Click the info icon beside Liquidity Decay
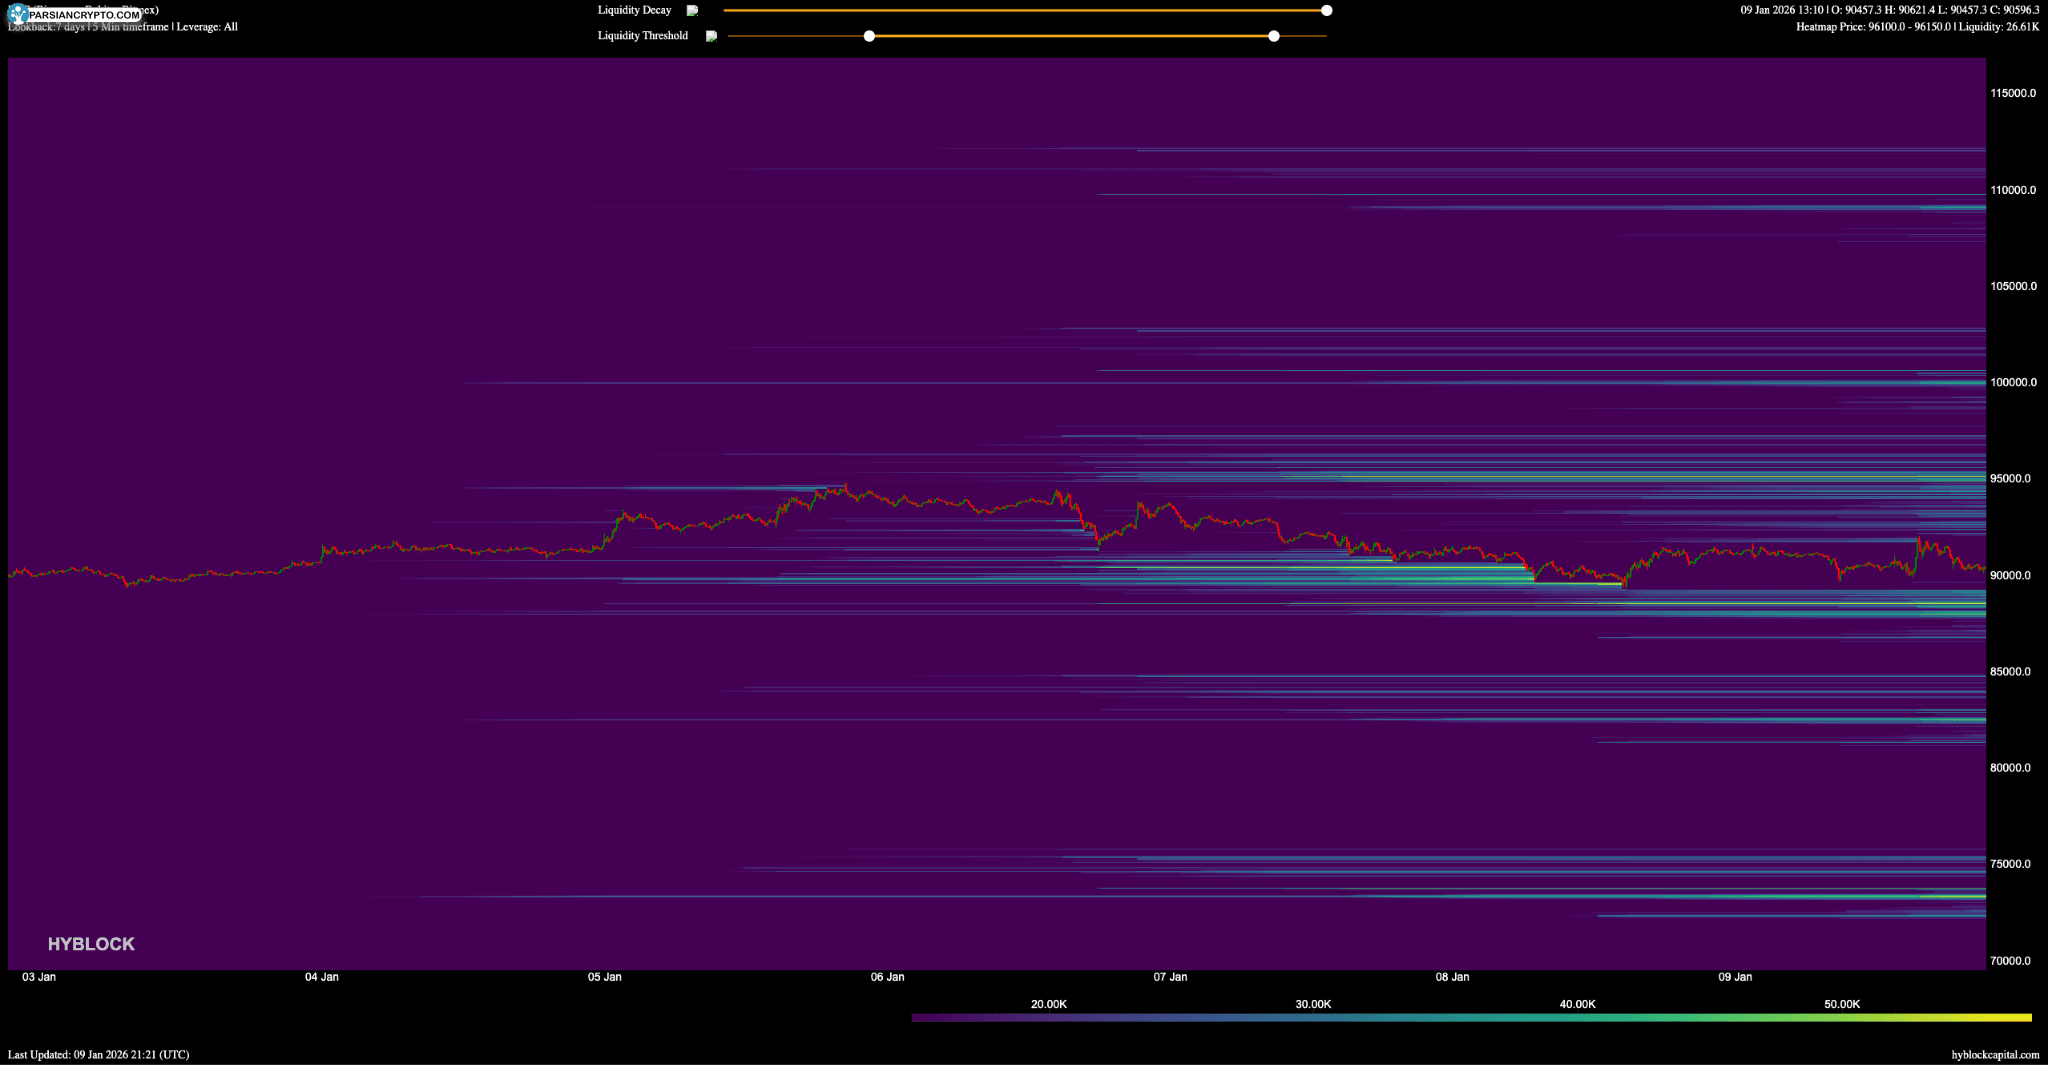2048x1065 pixels. [x=692, y=10]
